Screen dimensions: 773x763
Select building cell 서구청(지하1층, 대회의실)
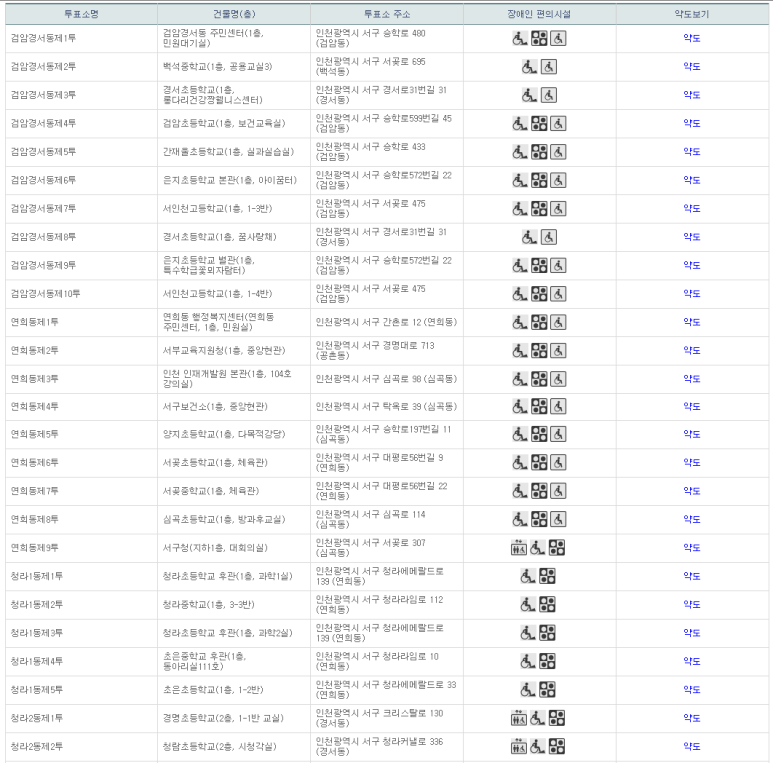tap(215, 548)
